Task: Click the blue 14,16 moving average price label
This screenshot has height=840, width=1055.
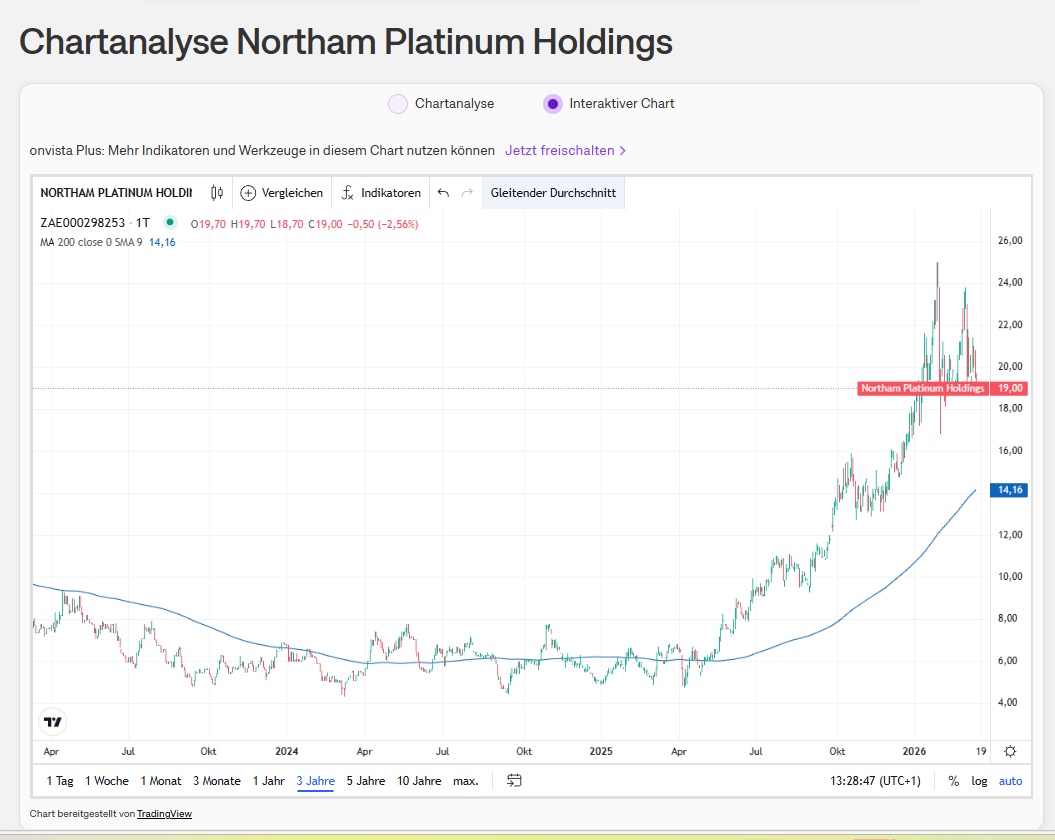Action: [x=1010, y=490]
